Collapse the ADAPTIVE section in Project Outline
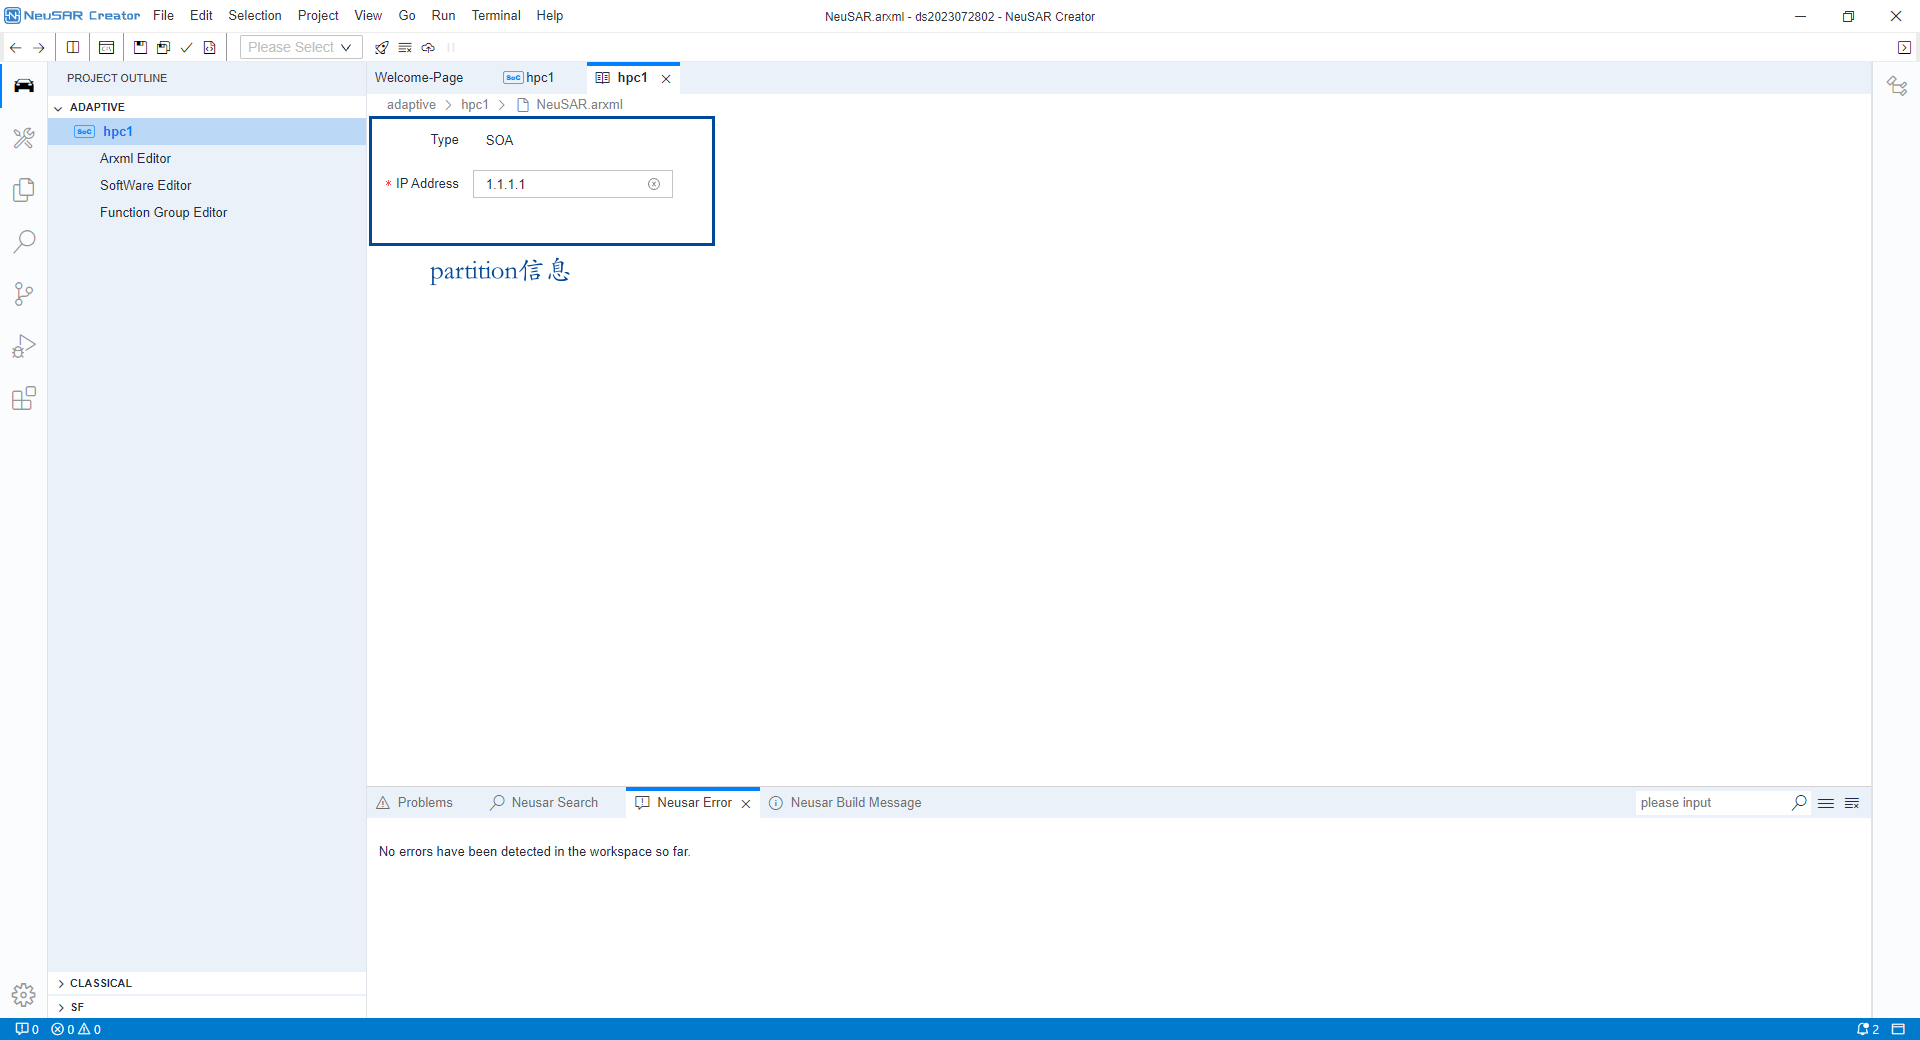 coord(58,107)
